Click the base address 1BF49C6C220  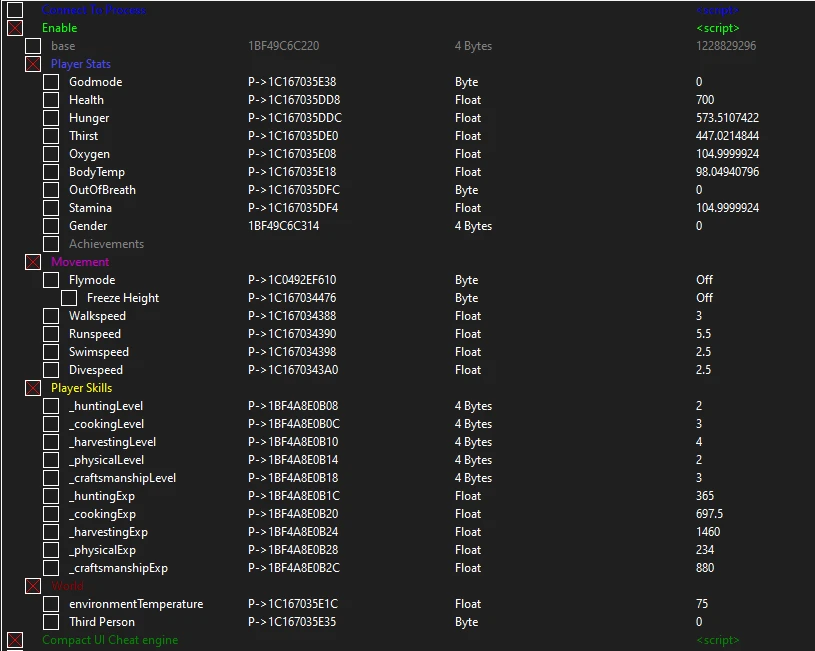point(283,46)
